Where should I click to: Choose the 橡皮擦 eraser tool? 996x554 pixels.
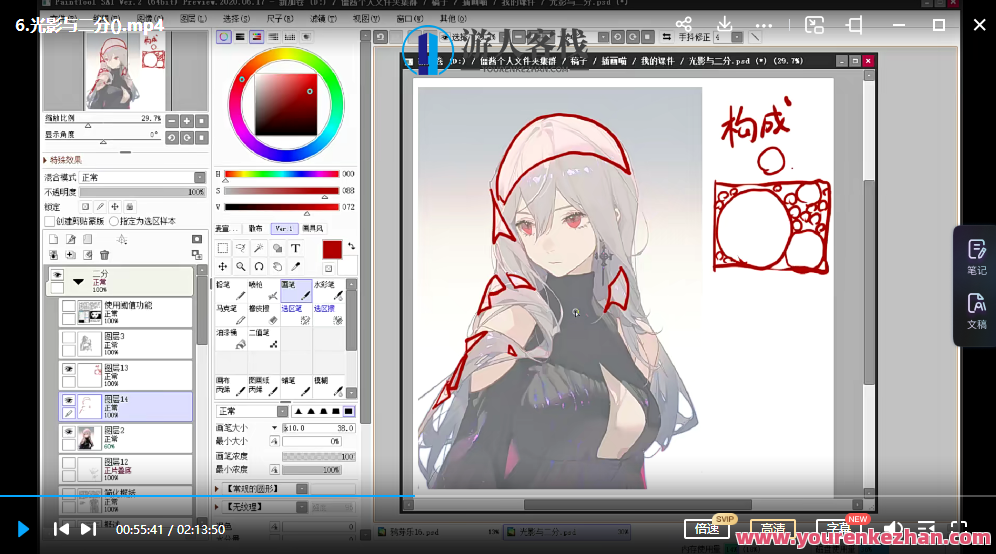pos(264,314)
